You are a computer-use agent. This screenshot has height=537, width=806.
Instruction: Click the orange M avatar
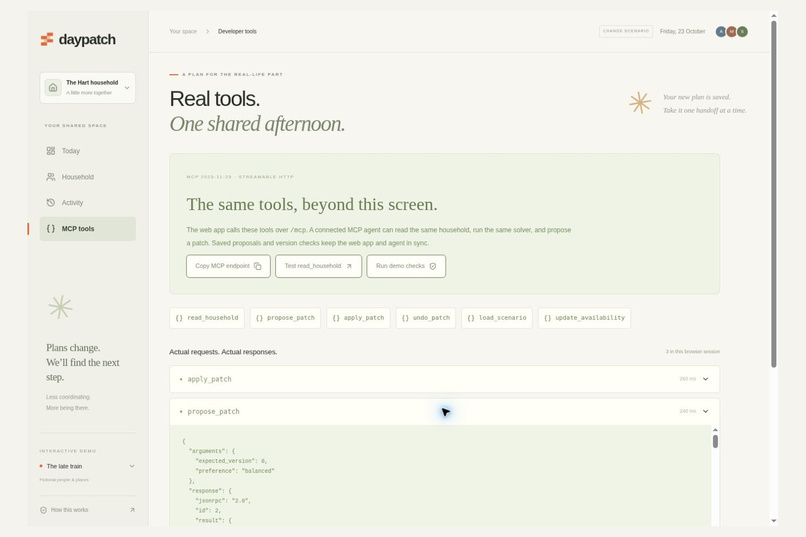(731, 32)
